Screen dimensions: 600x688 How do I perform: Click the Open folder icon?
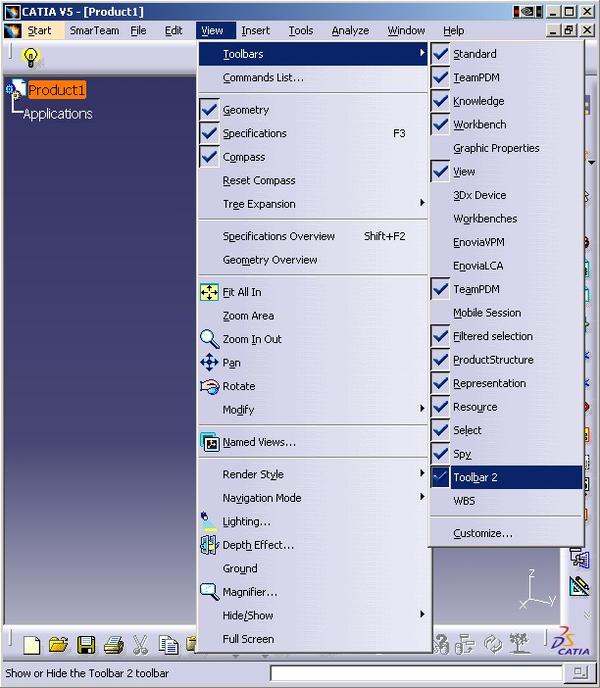[x=58, y=645]
